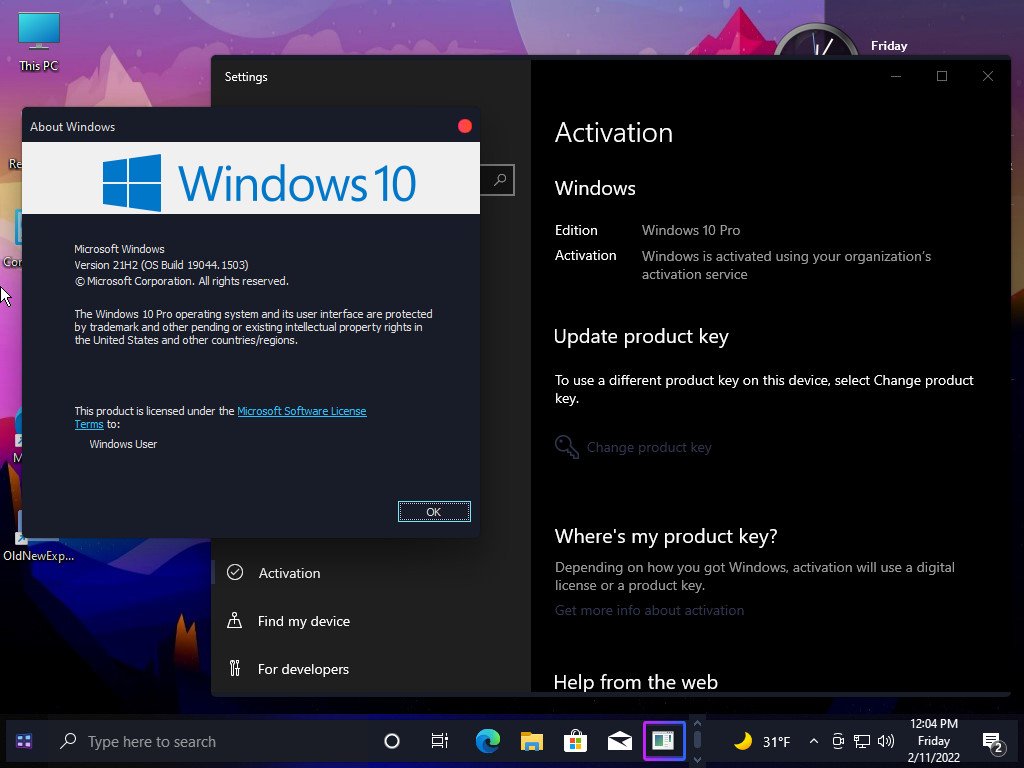Click the taskbar toolbar up arrow
The height and width of the screenshot is (768, 1024).
click(x=697, y=724)
